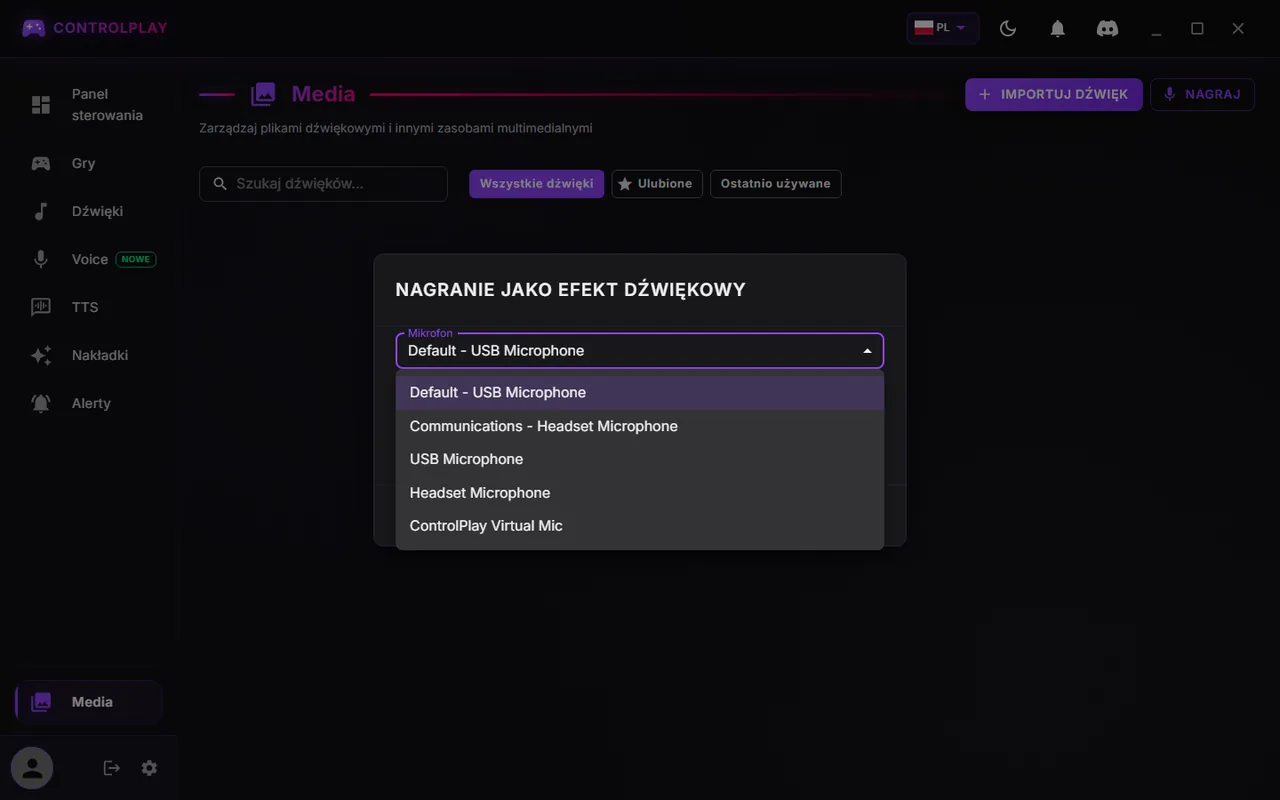
Task: Filter by Ulubione favorites
Action: pyautogui.click(x=655, y=184)
